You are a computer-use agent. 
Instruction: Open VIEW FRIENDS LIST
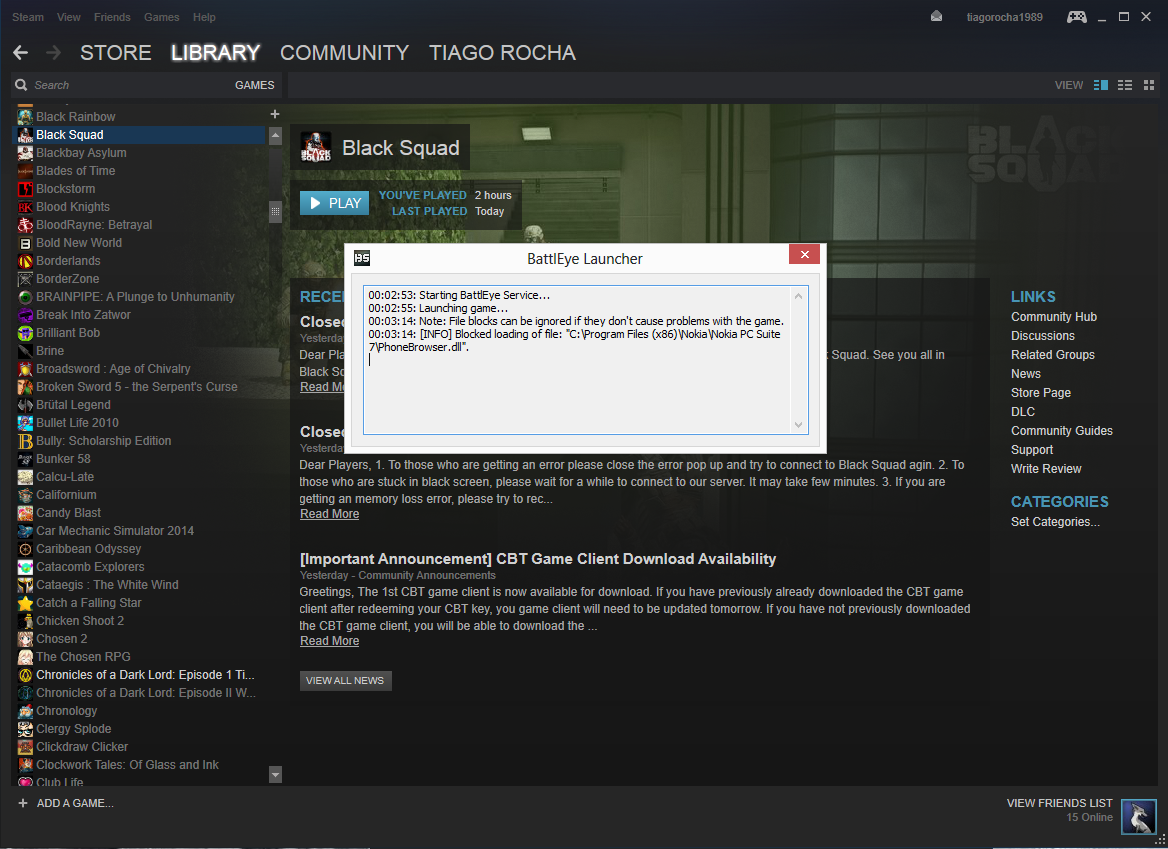[1059, 803]
